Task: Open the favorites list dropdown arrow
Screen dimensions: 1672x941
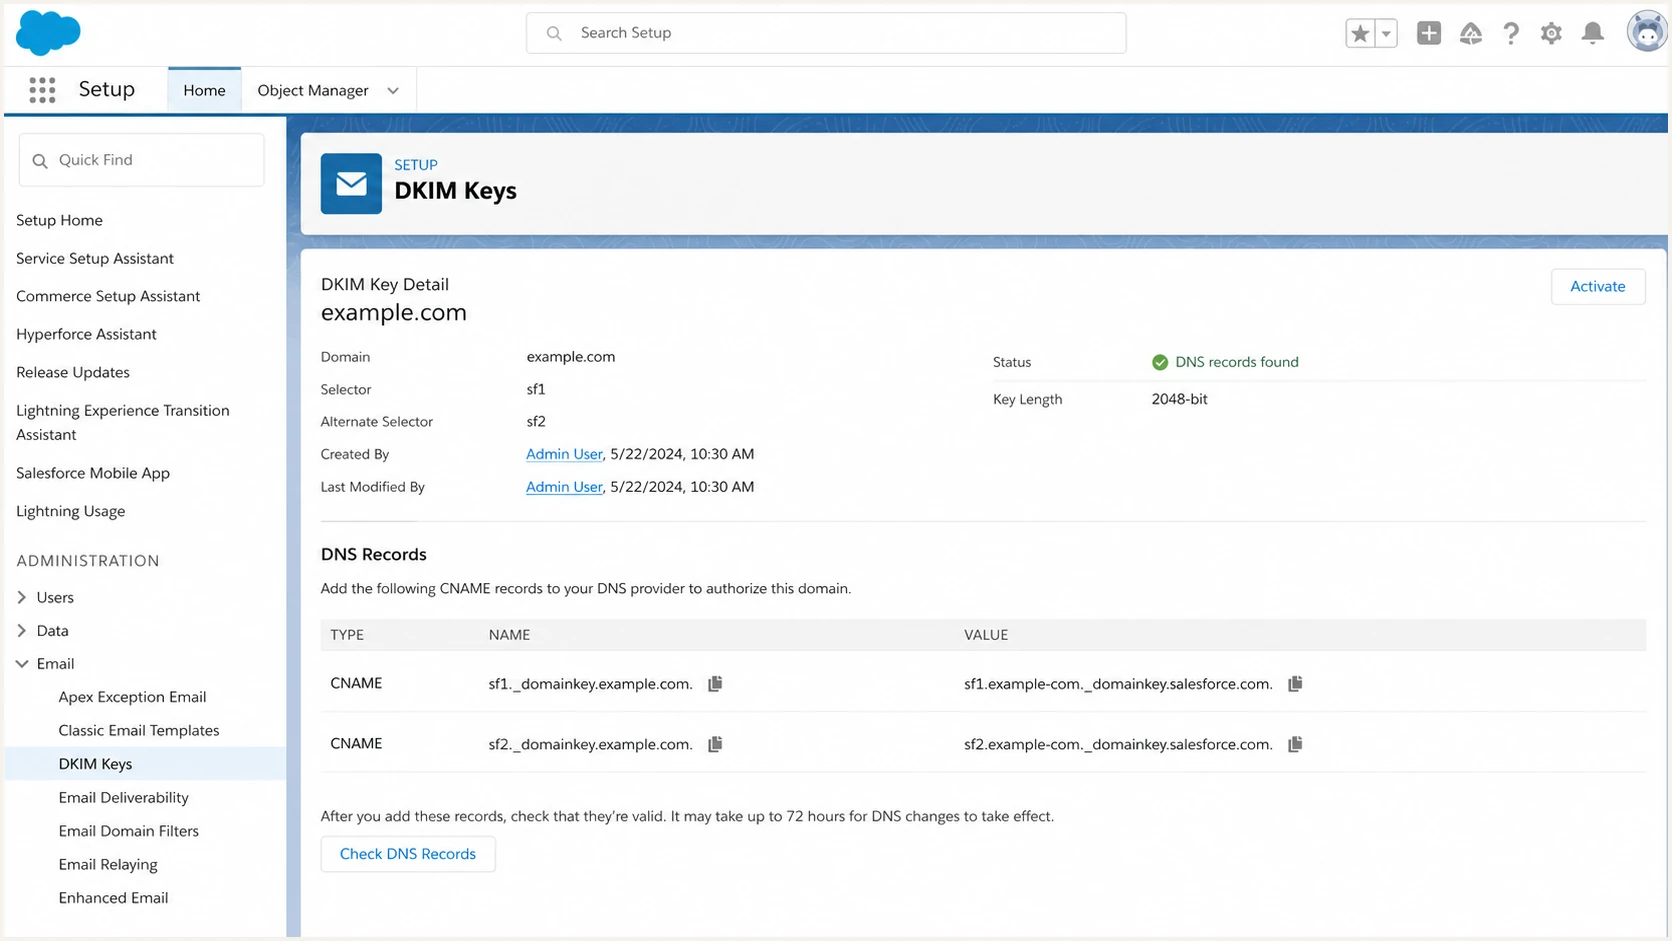Action: [x=1386, y=33]
